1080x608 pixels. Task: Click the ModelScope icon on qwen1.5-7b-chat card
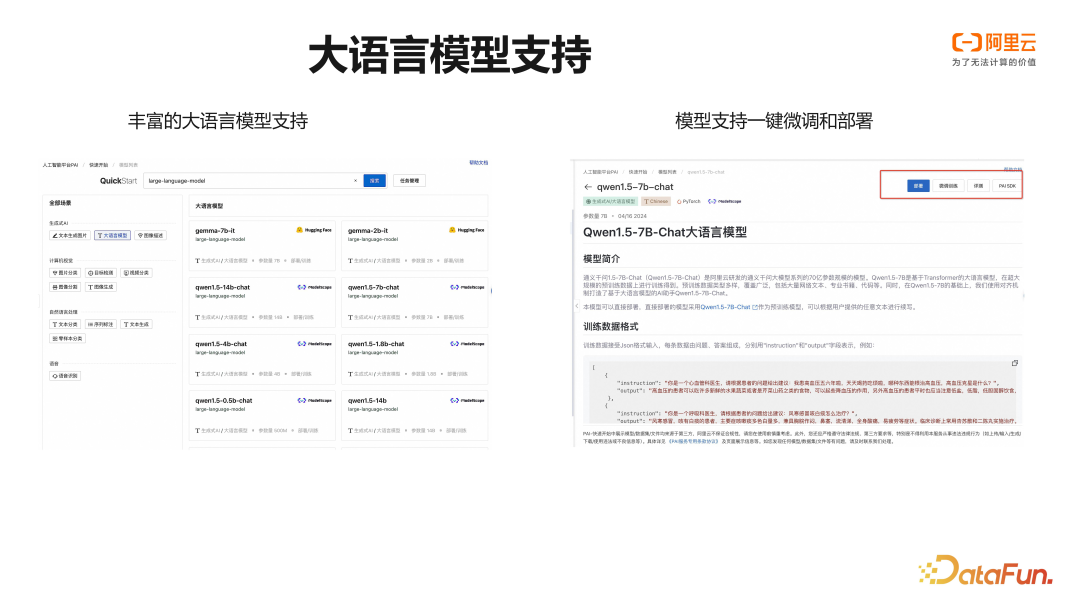tap(453, 288)
